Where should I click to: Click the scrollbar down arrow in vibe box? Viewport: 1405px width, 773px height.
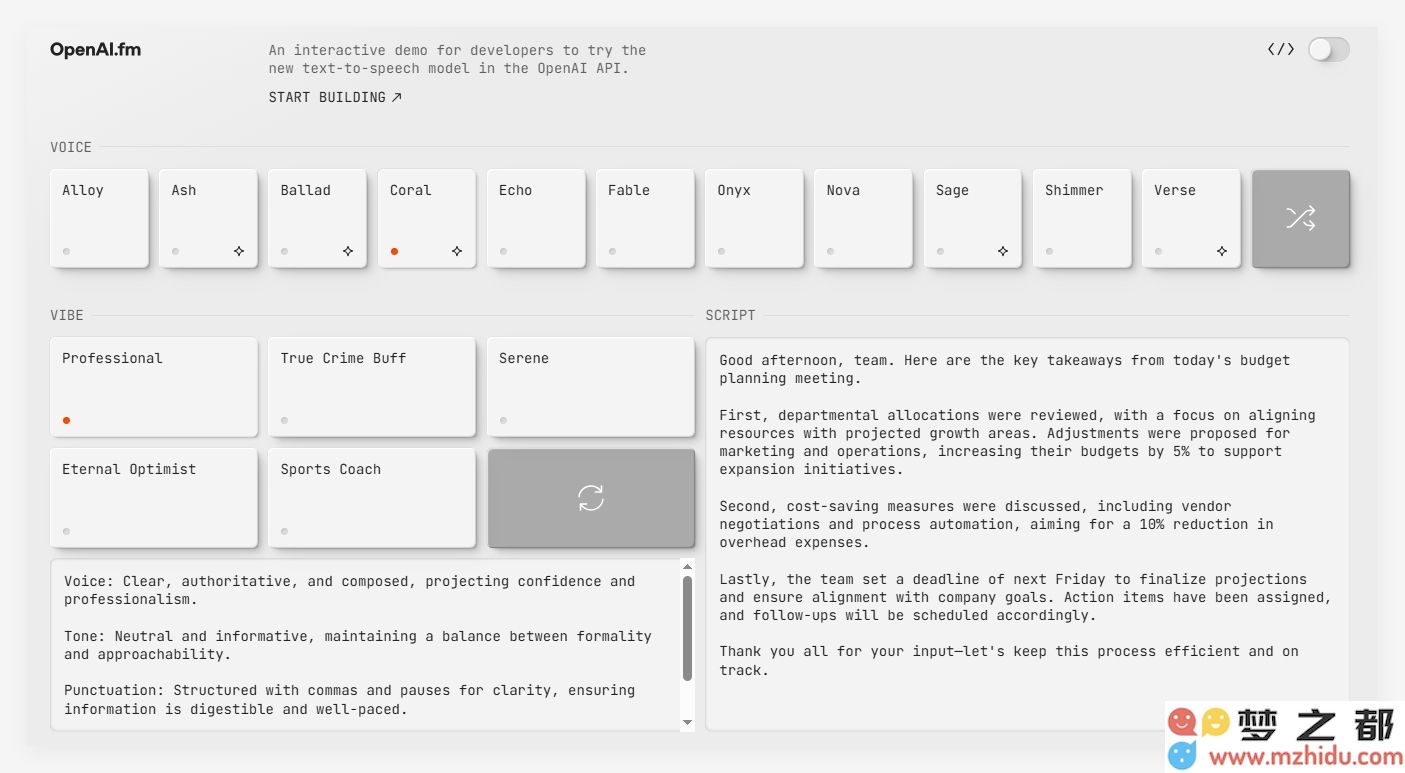click(x=687, y=722)
